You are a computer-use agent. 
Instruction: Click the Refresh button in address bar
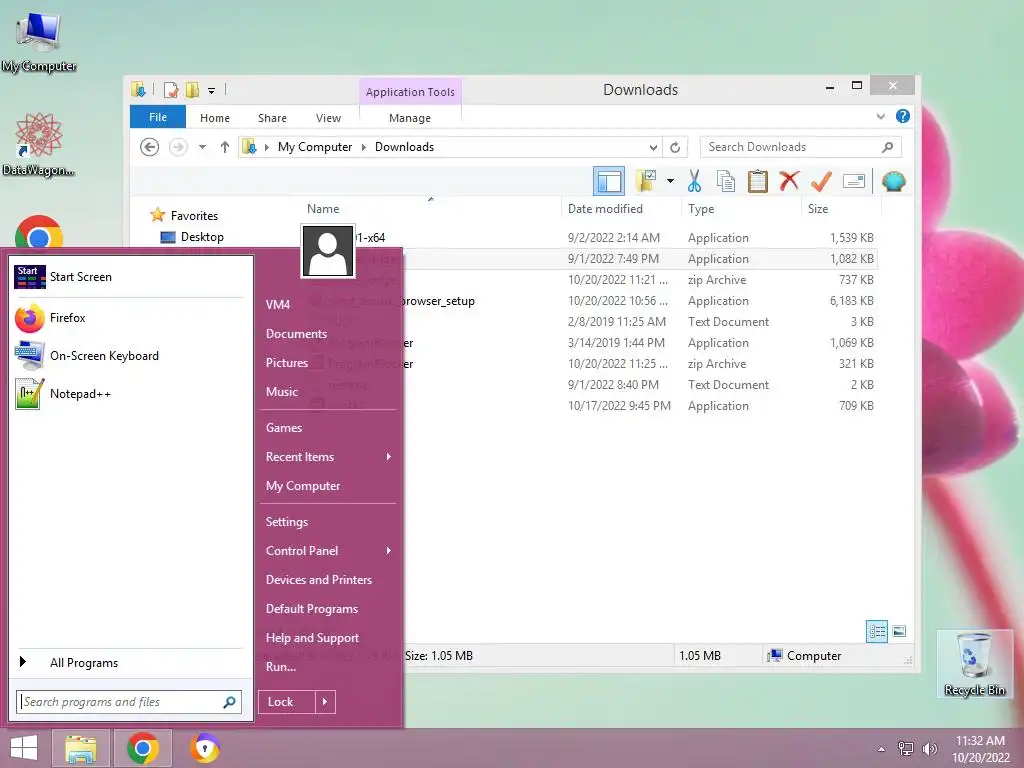[675, 147]
